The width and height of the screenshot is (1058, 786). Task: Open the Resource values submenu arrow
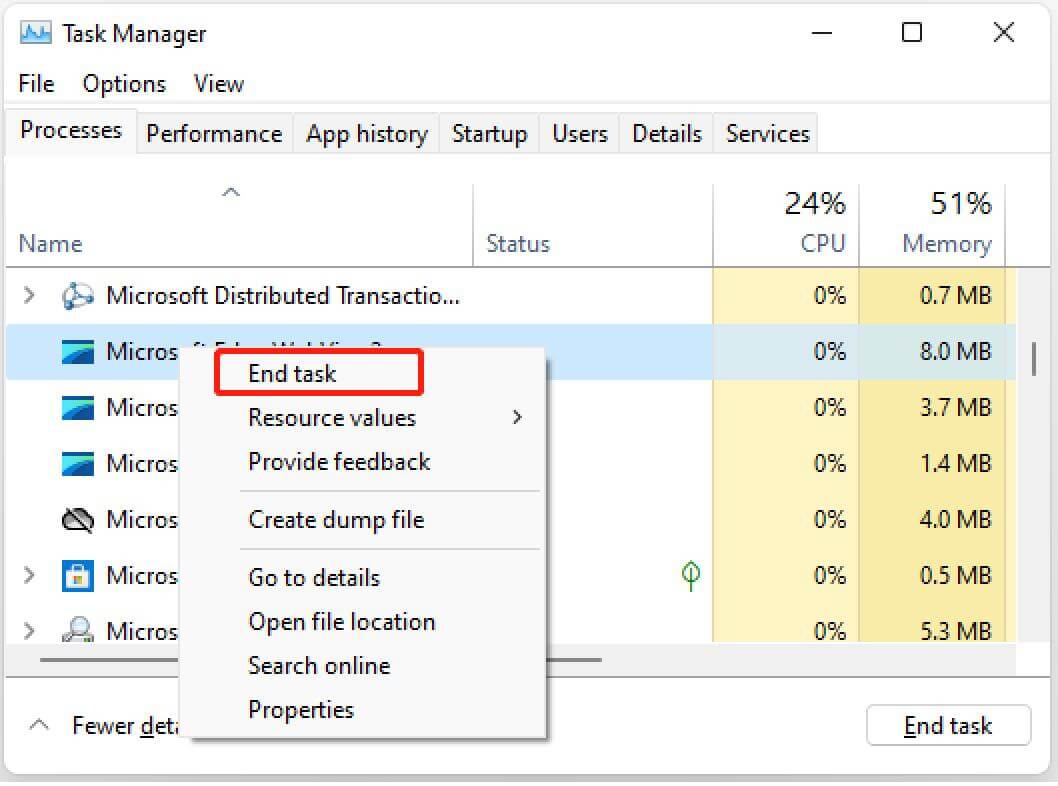517,418
